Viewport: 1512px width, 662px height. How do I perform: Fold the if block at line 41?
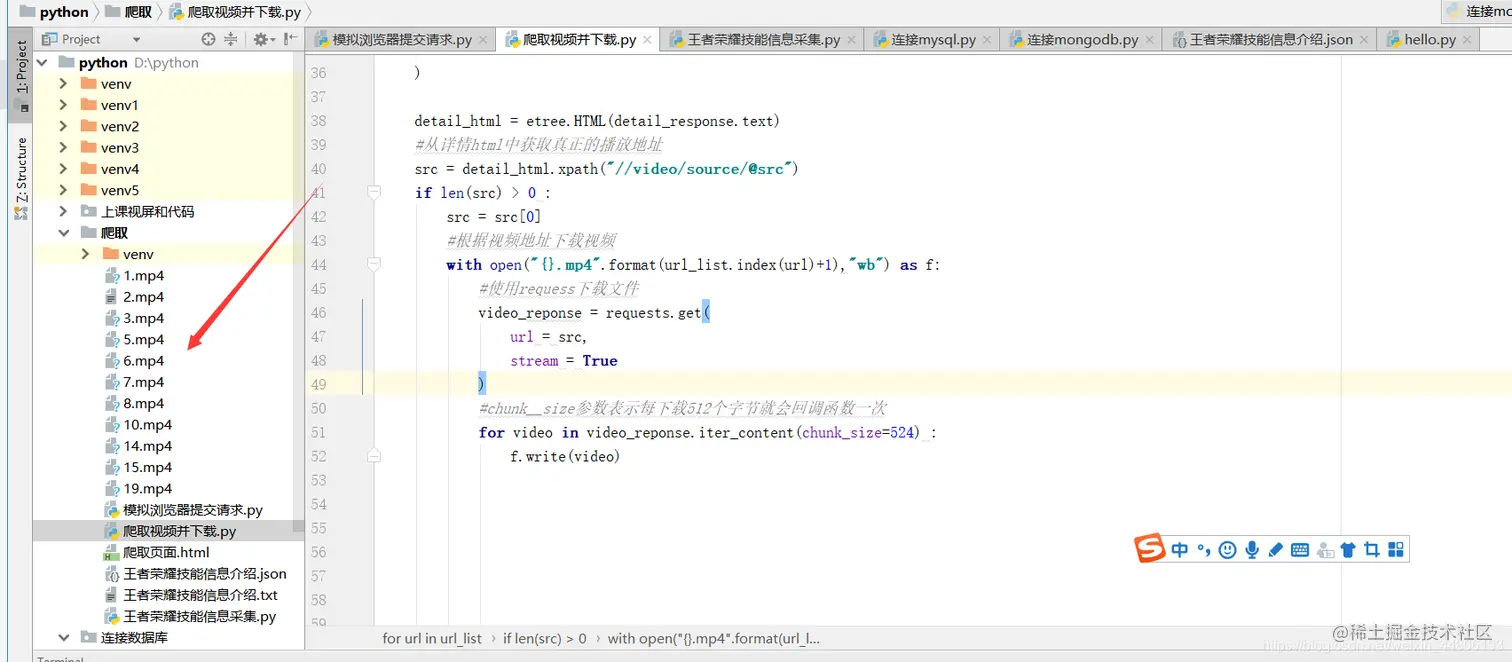[x=374, y=192]
